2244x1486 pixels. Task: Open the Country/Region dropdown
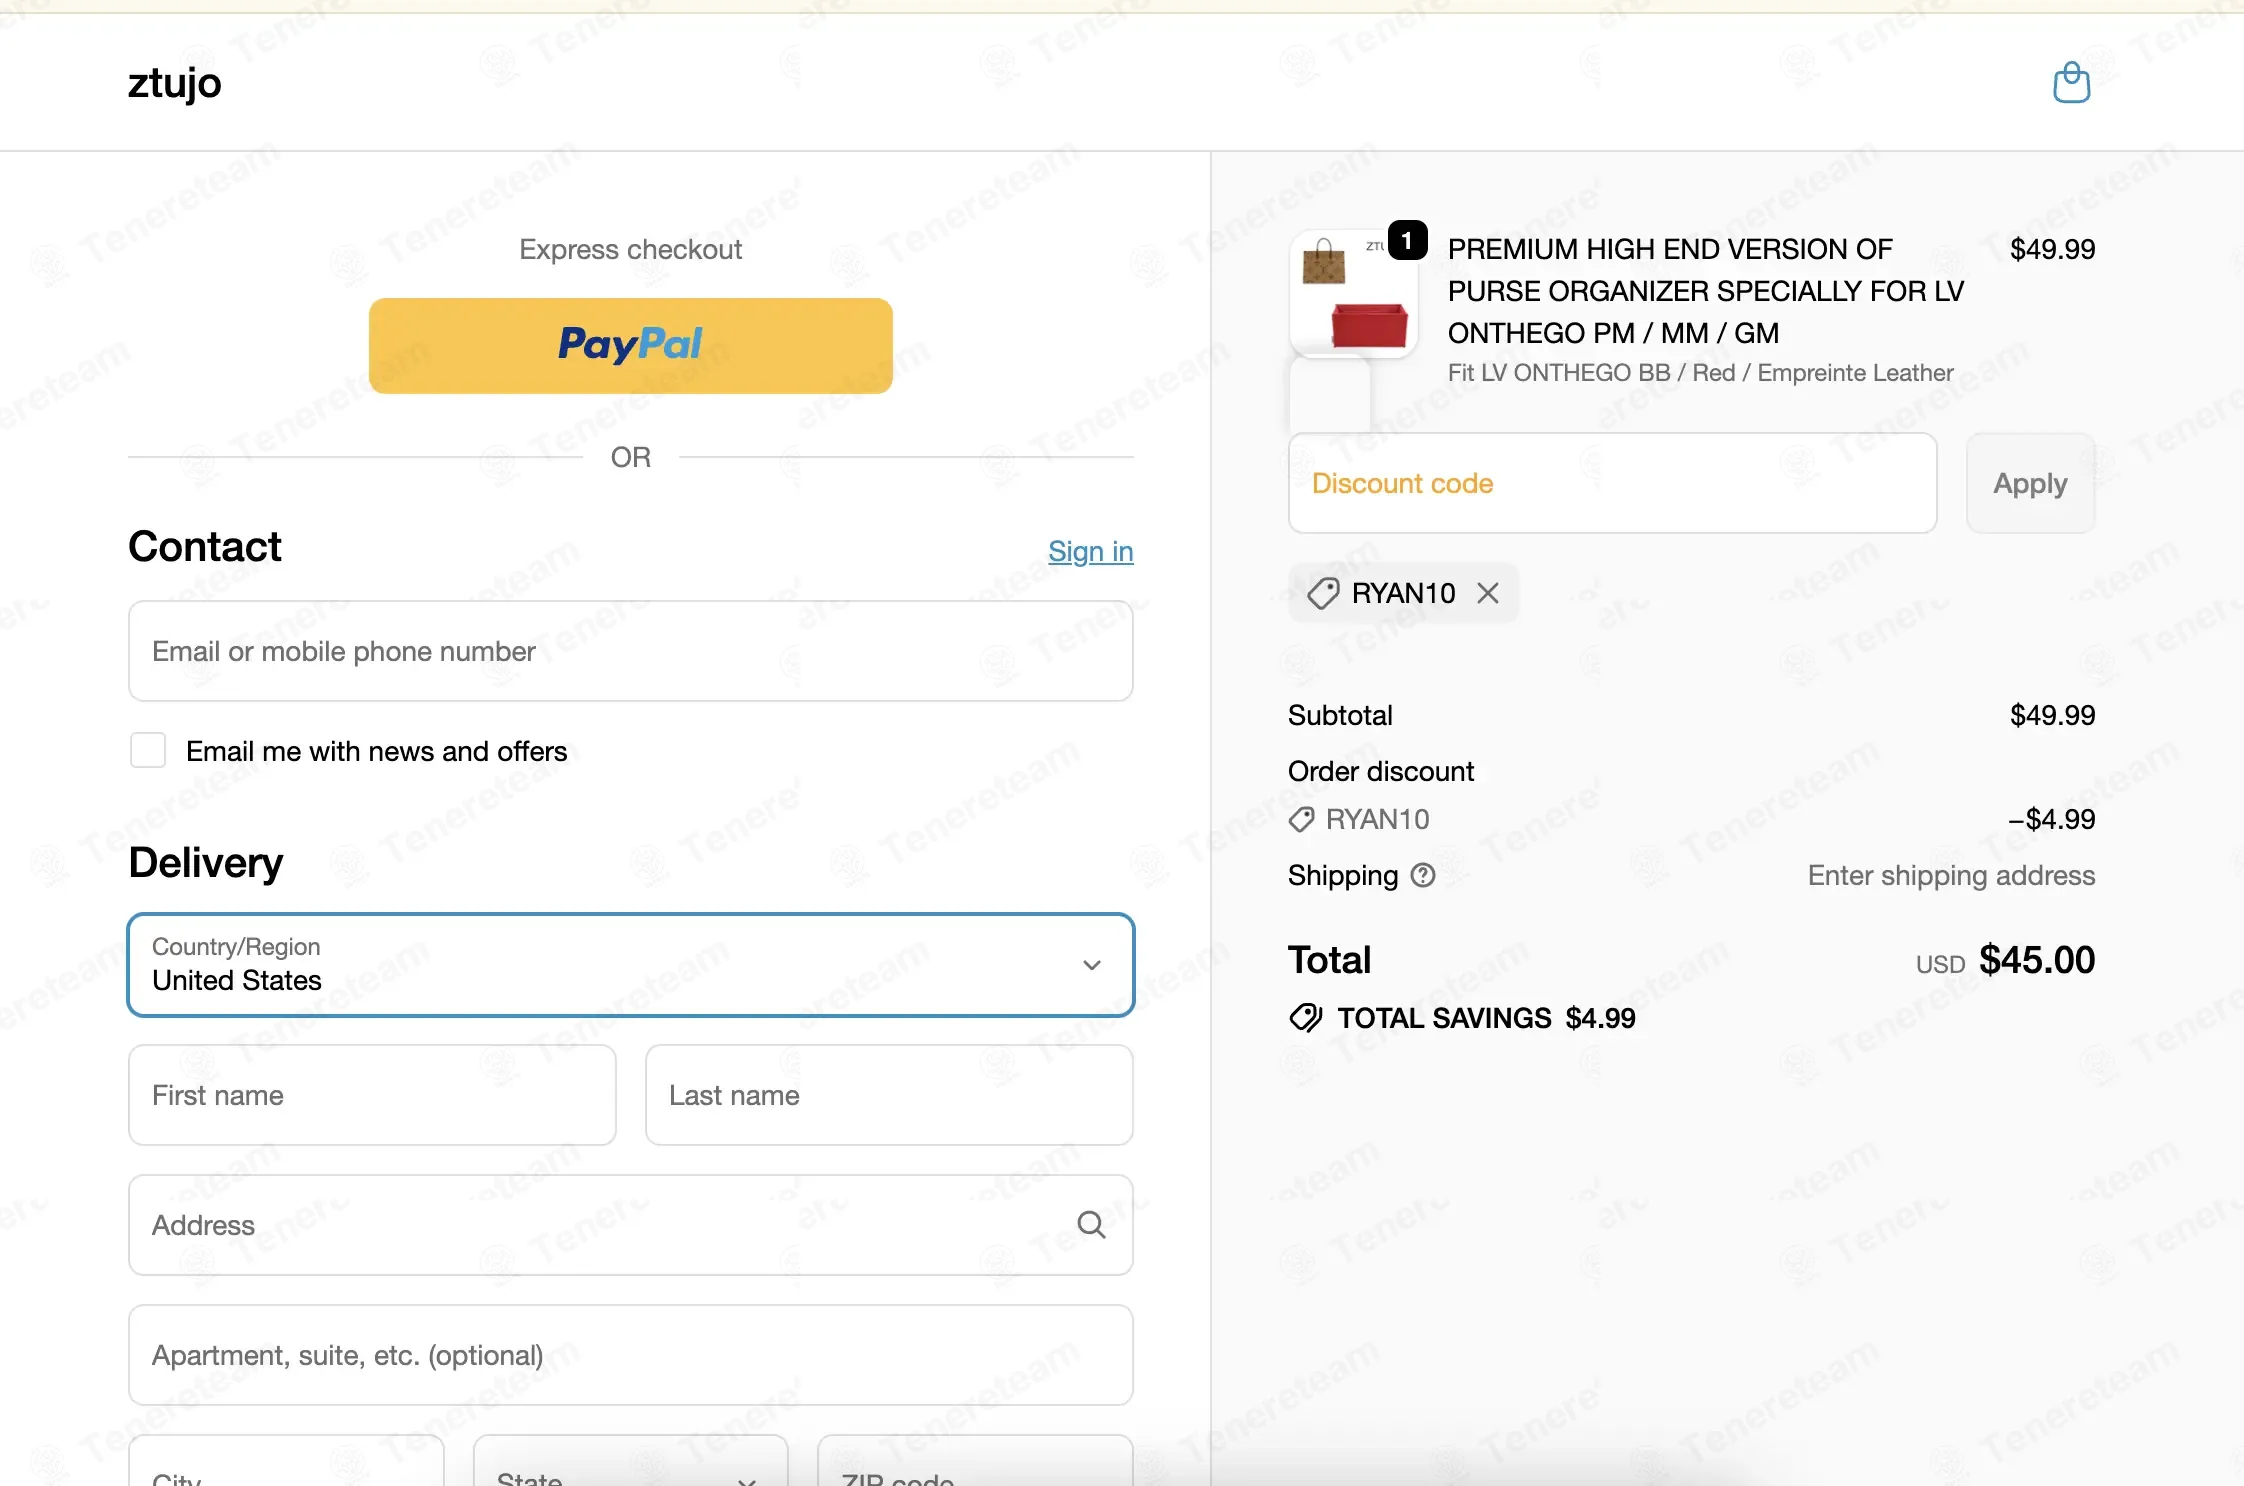click(631, 965)
